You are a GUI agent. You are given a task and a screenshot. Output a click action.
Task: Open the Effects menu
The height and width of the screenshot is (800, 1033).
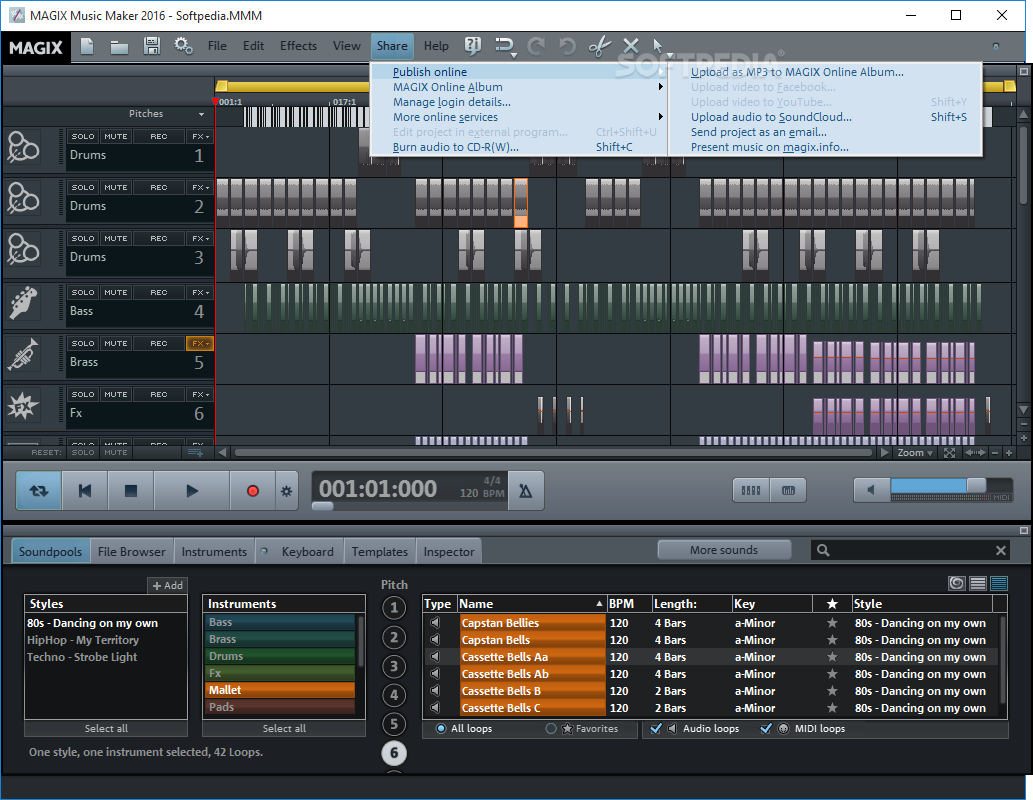point(298,45)
